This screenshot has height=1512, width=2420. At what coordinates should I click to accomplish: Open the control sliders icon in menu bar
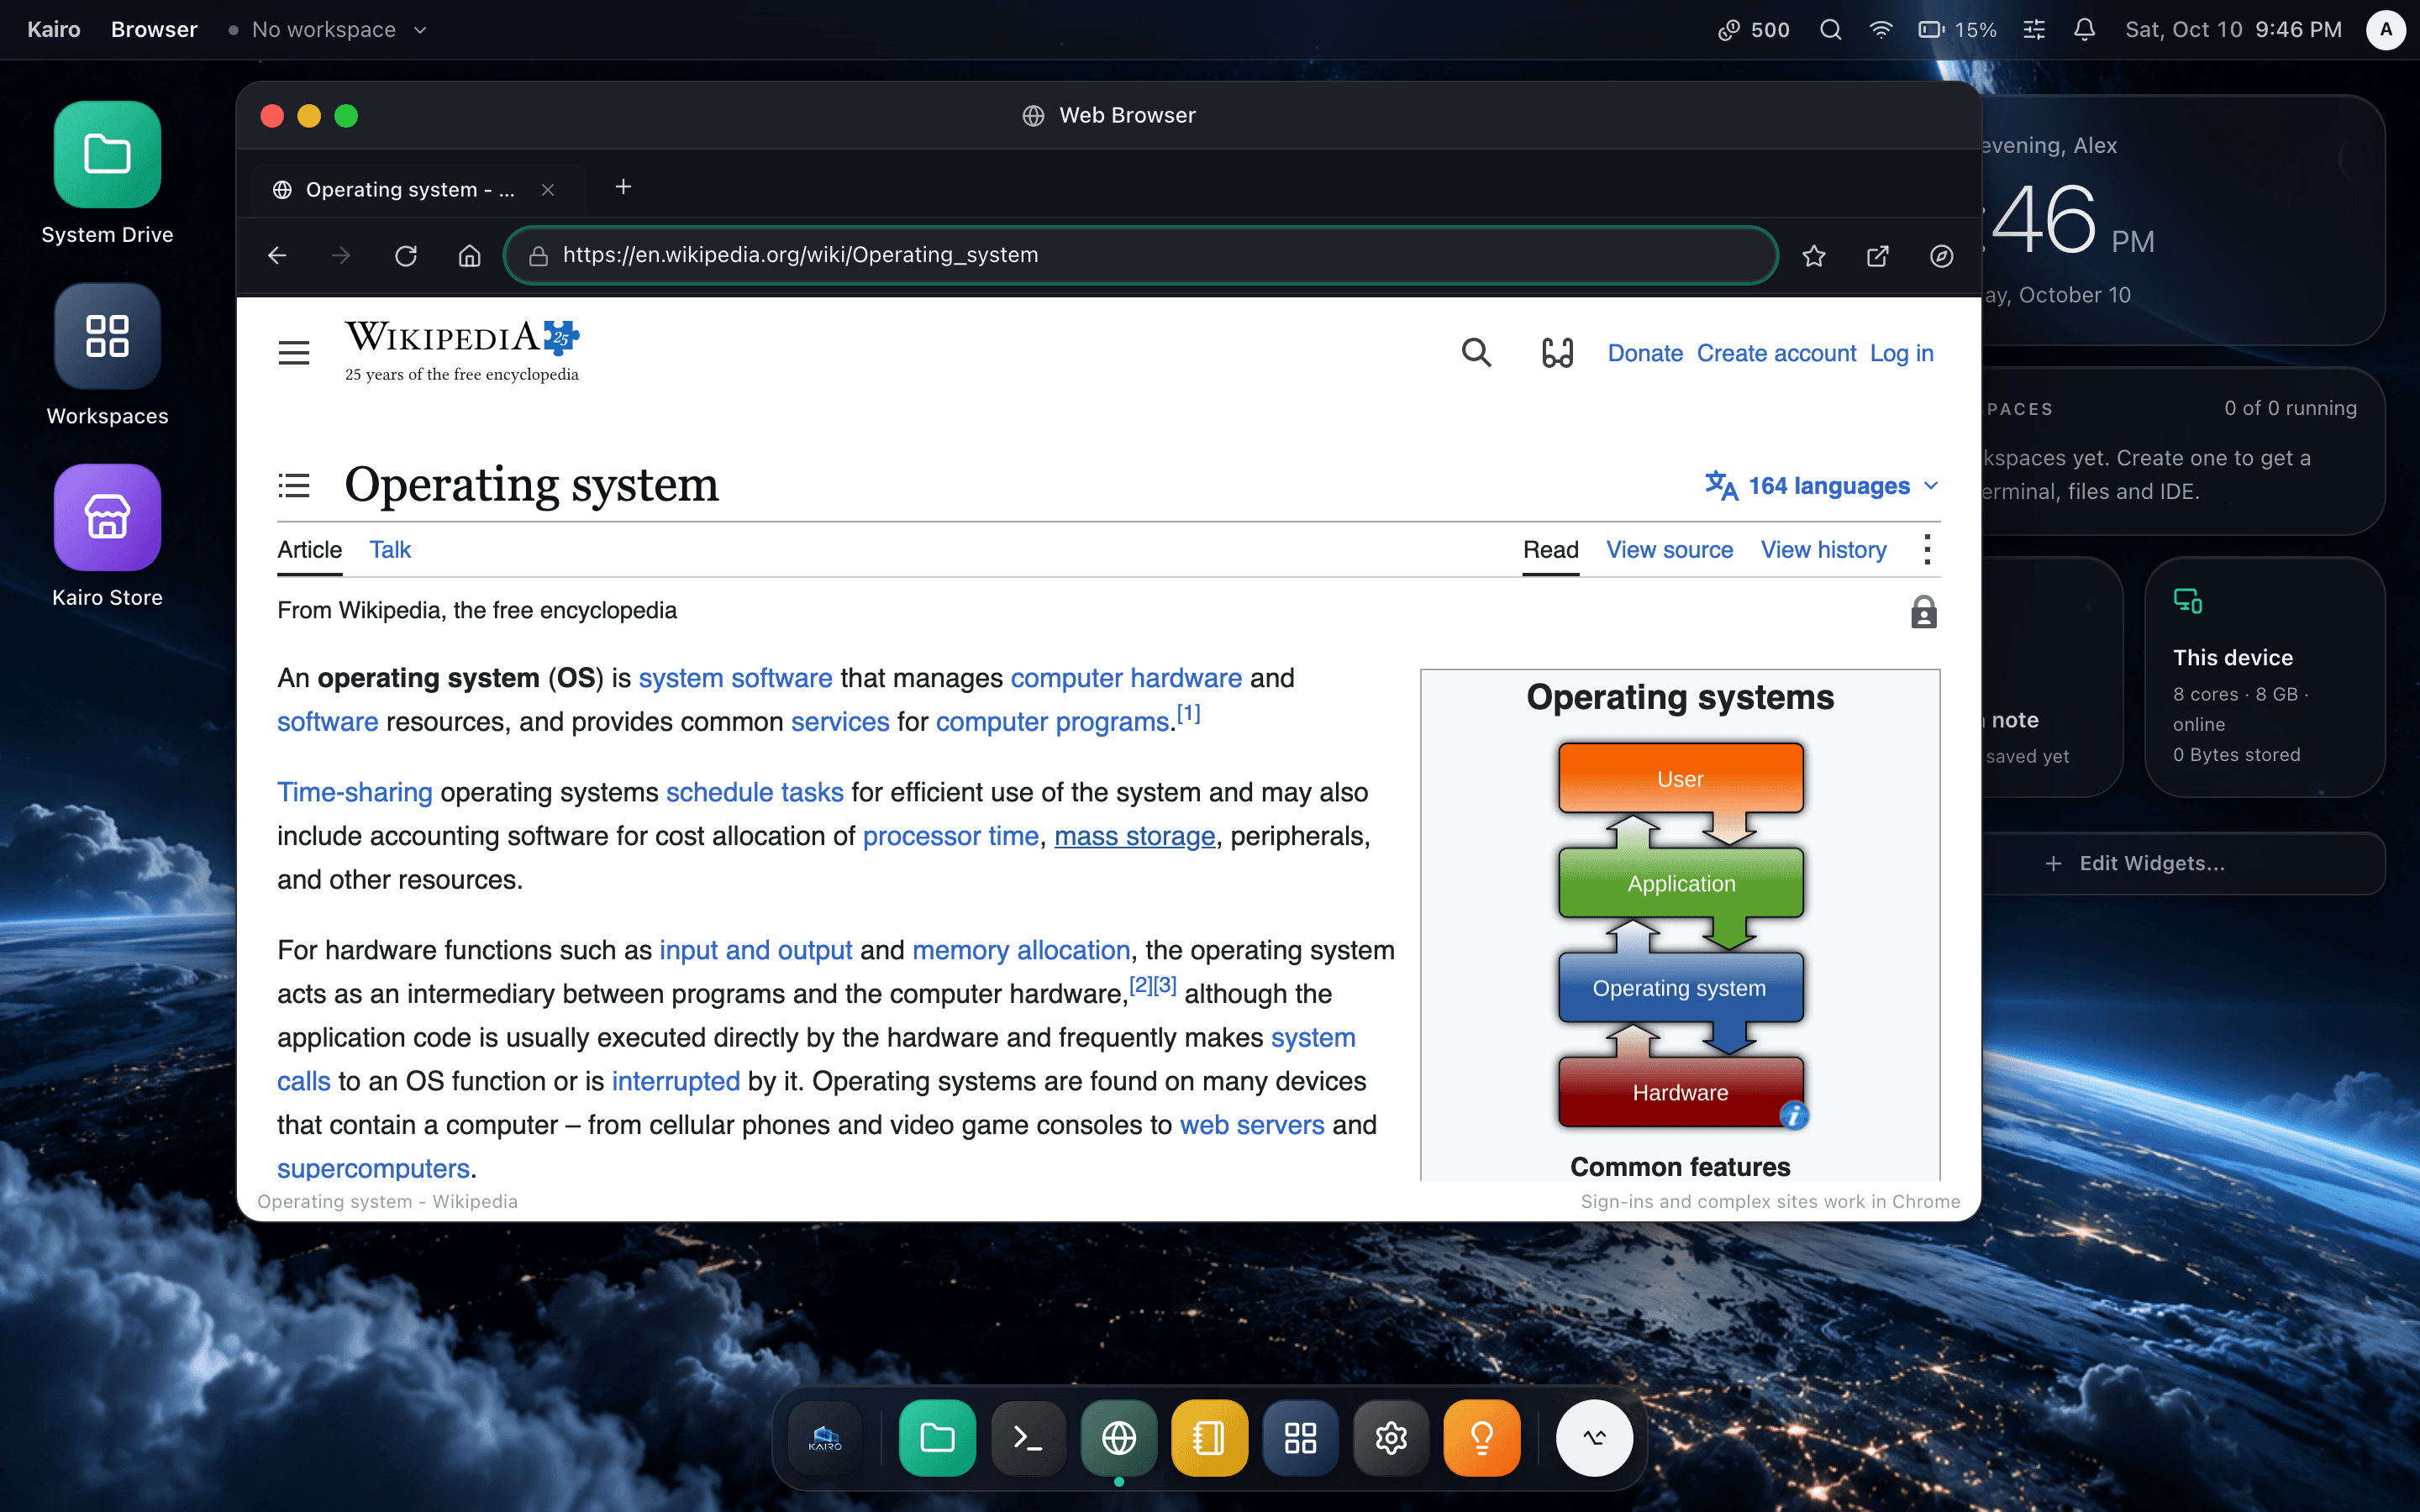2034,30
